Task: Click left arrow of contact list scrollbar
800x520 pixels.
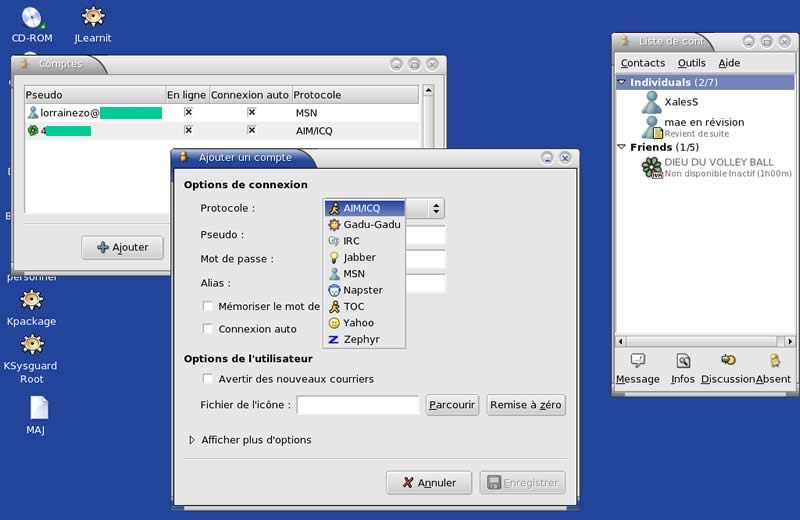Action: pyautogui.click(x=621, y=341)
